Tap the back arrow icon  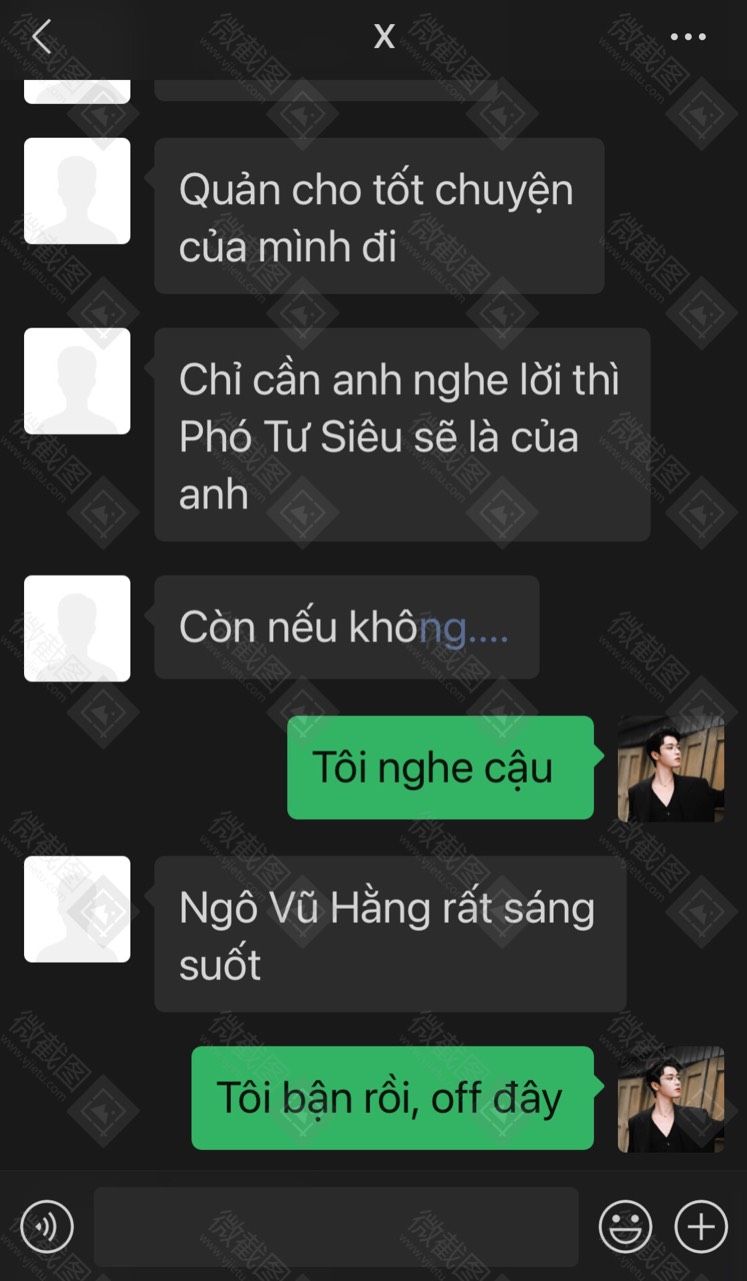41,37
